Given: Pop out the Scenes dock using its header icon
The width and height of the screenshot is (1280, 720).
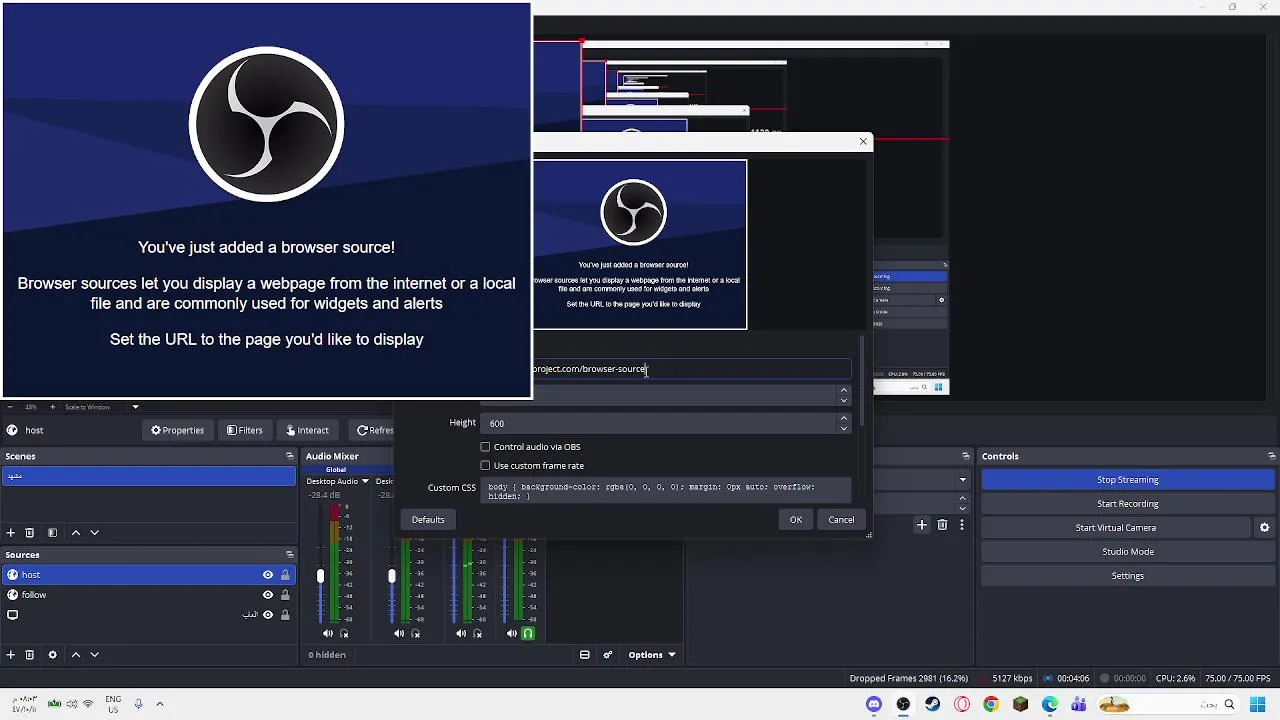Looking at the screenshot, I should [289, 456].
